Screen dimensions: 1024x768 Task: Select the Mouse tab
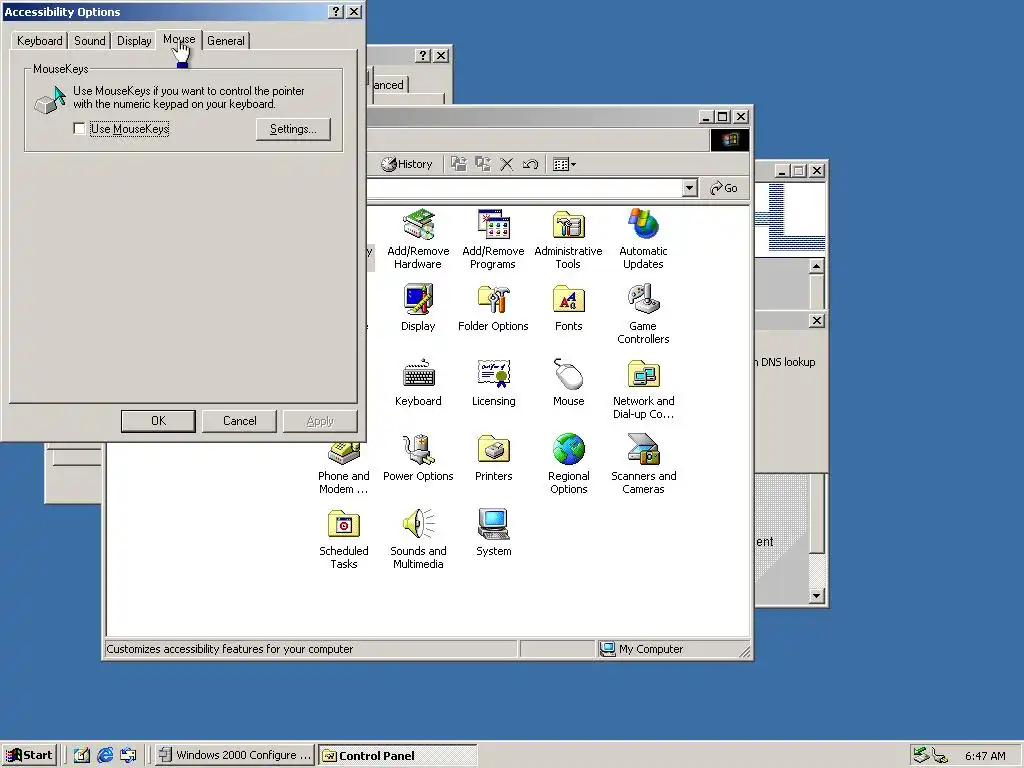[x=179, y=39]
